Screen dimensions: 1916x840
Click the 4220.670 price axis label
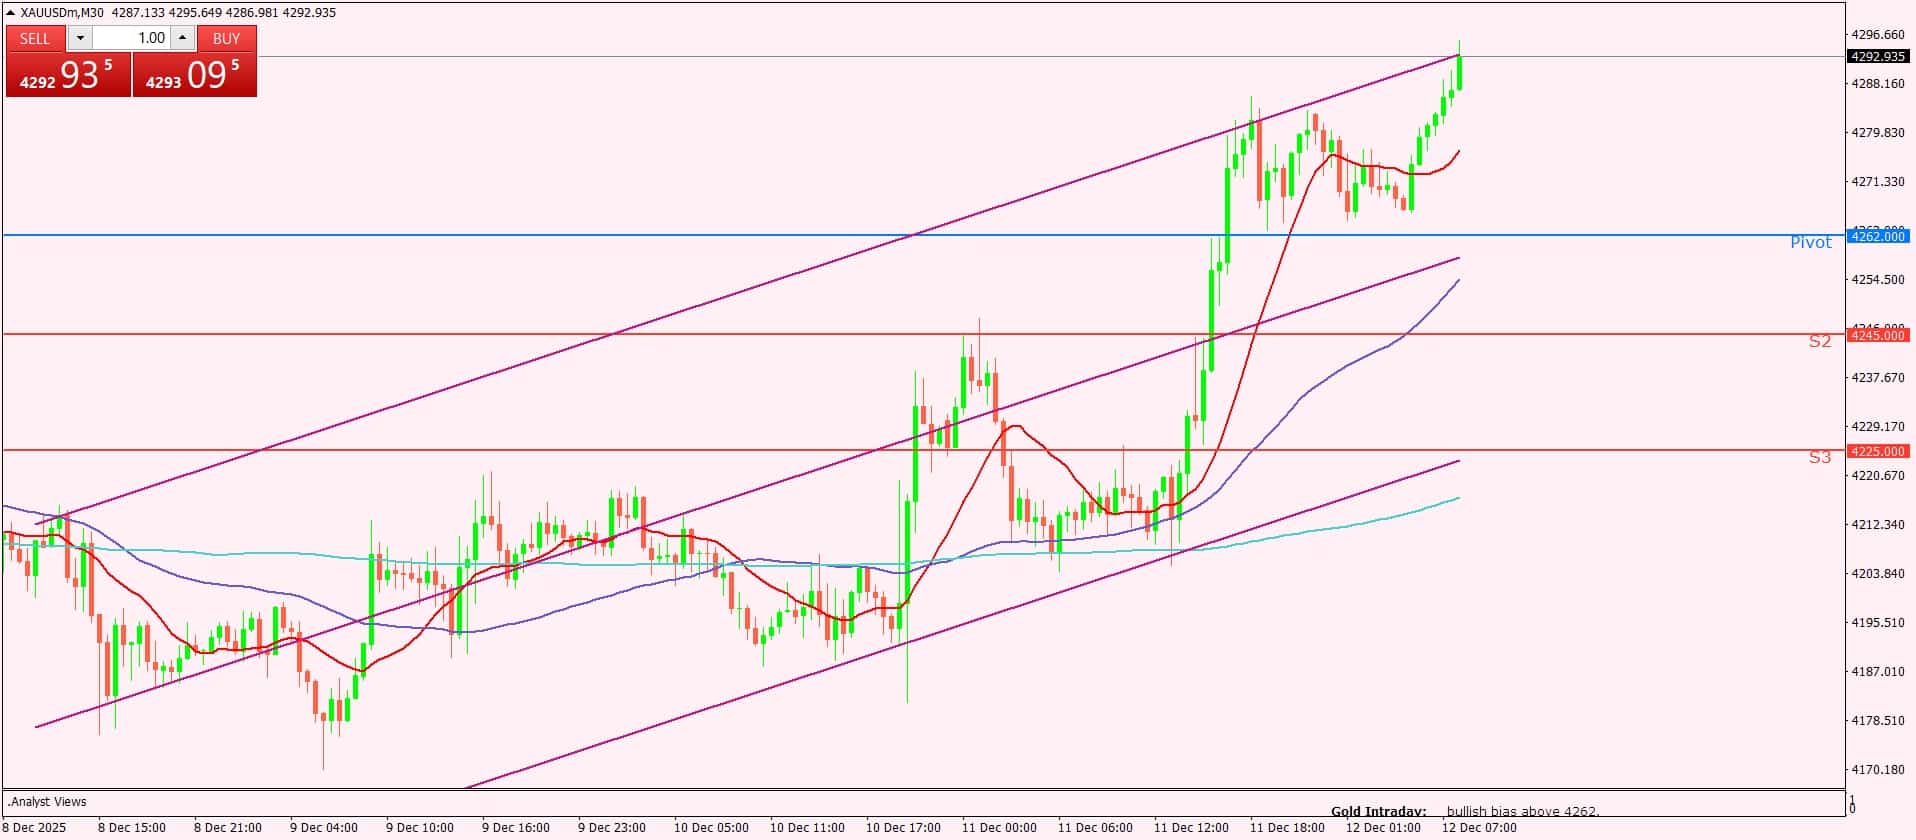click(1879, 475)
